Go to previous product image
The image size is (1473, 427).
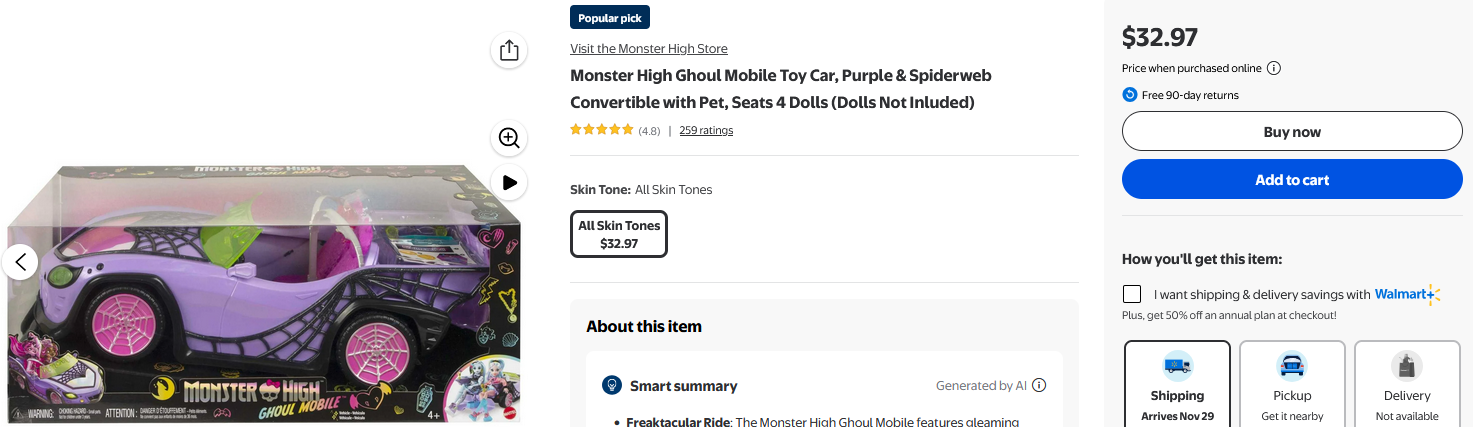(x=20, y=262)
